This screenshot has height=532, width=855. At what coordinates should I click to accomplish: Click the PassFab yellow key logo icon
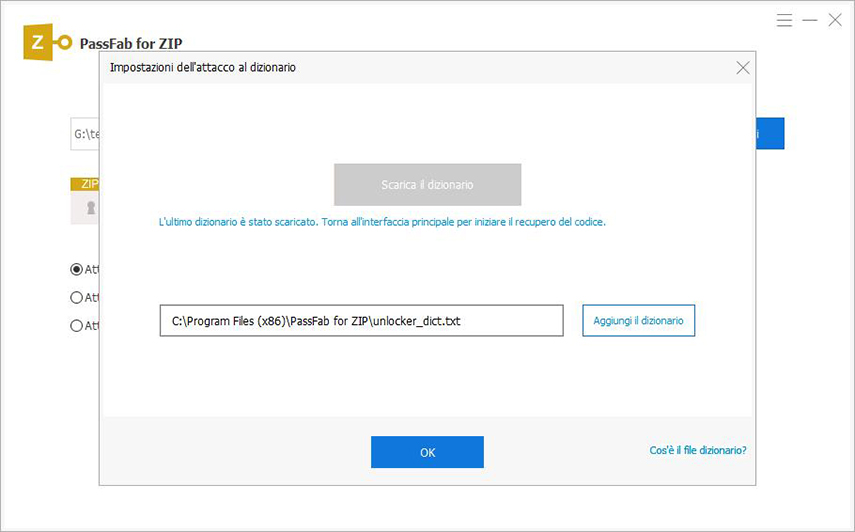click(48, 43)
